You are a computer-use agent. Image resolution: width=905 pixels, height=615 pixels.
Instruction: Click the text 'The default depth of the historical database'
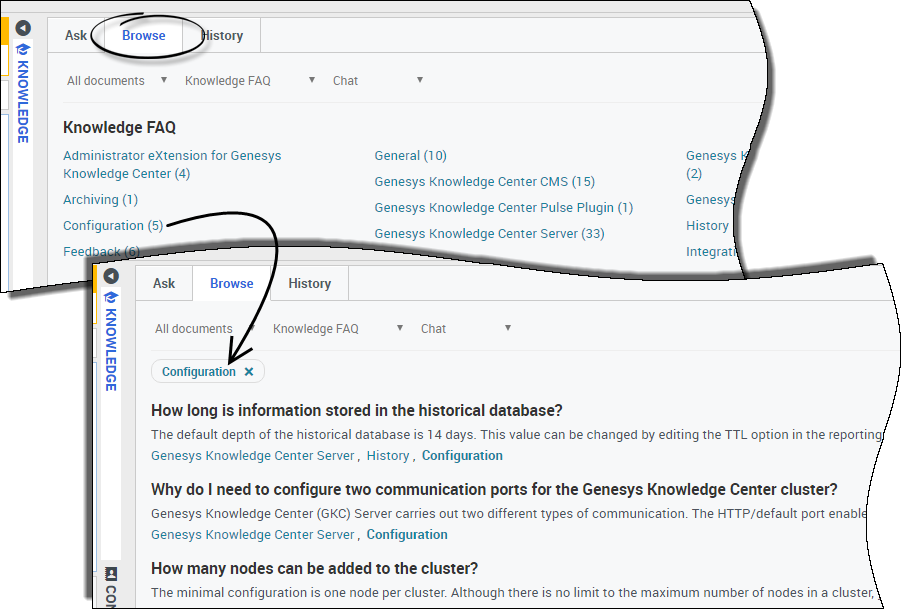click(281, 434)
